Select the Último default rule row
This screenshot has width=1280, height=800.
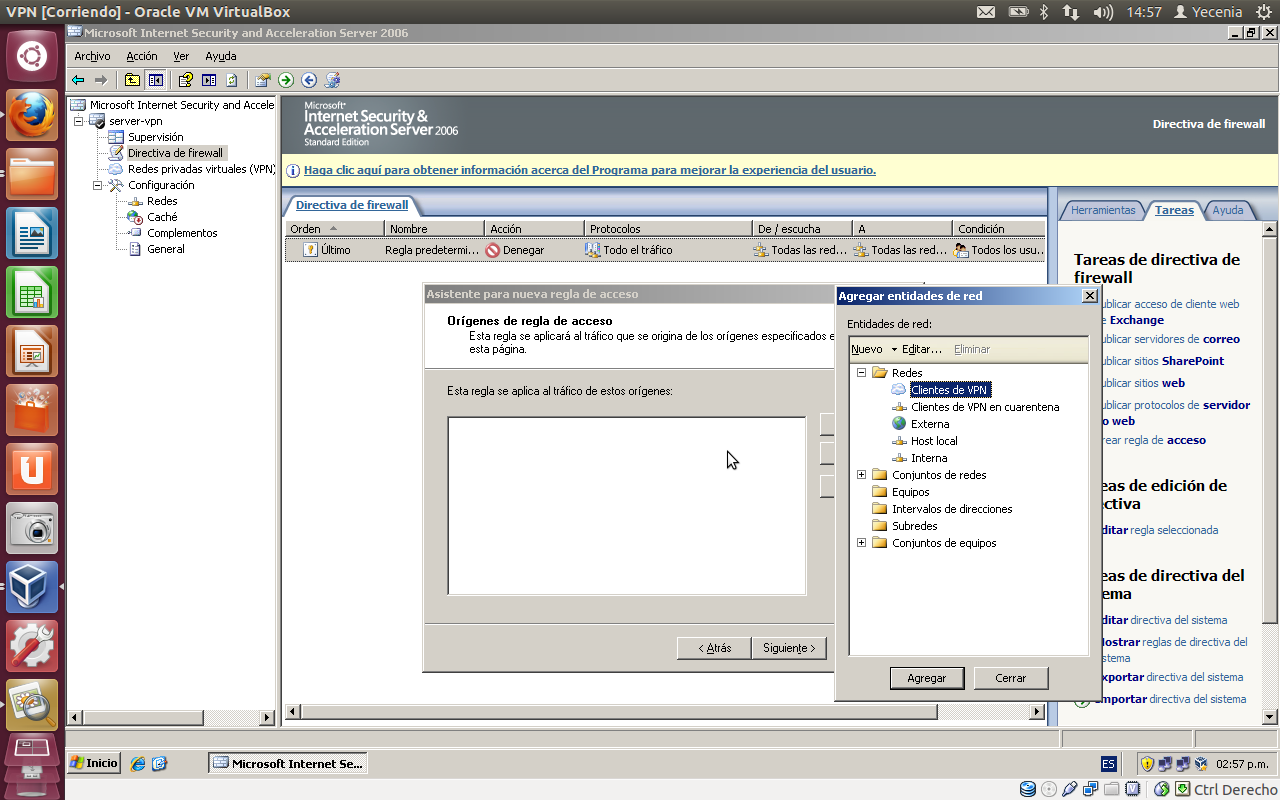tap(665, 250)
